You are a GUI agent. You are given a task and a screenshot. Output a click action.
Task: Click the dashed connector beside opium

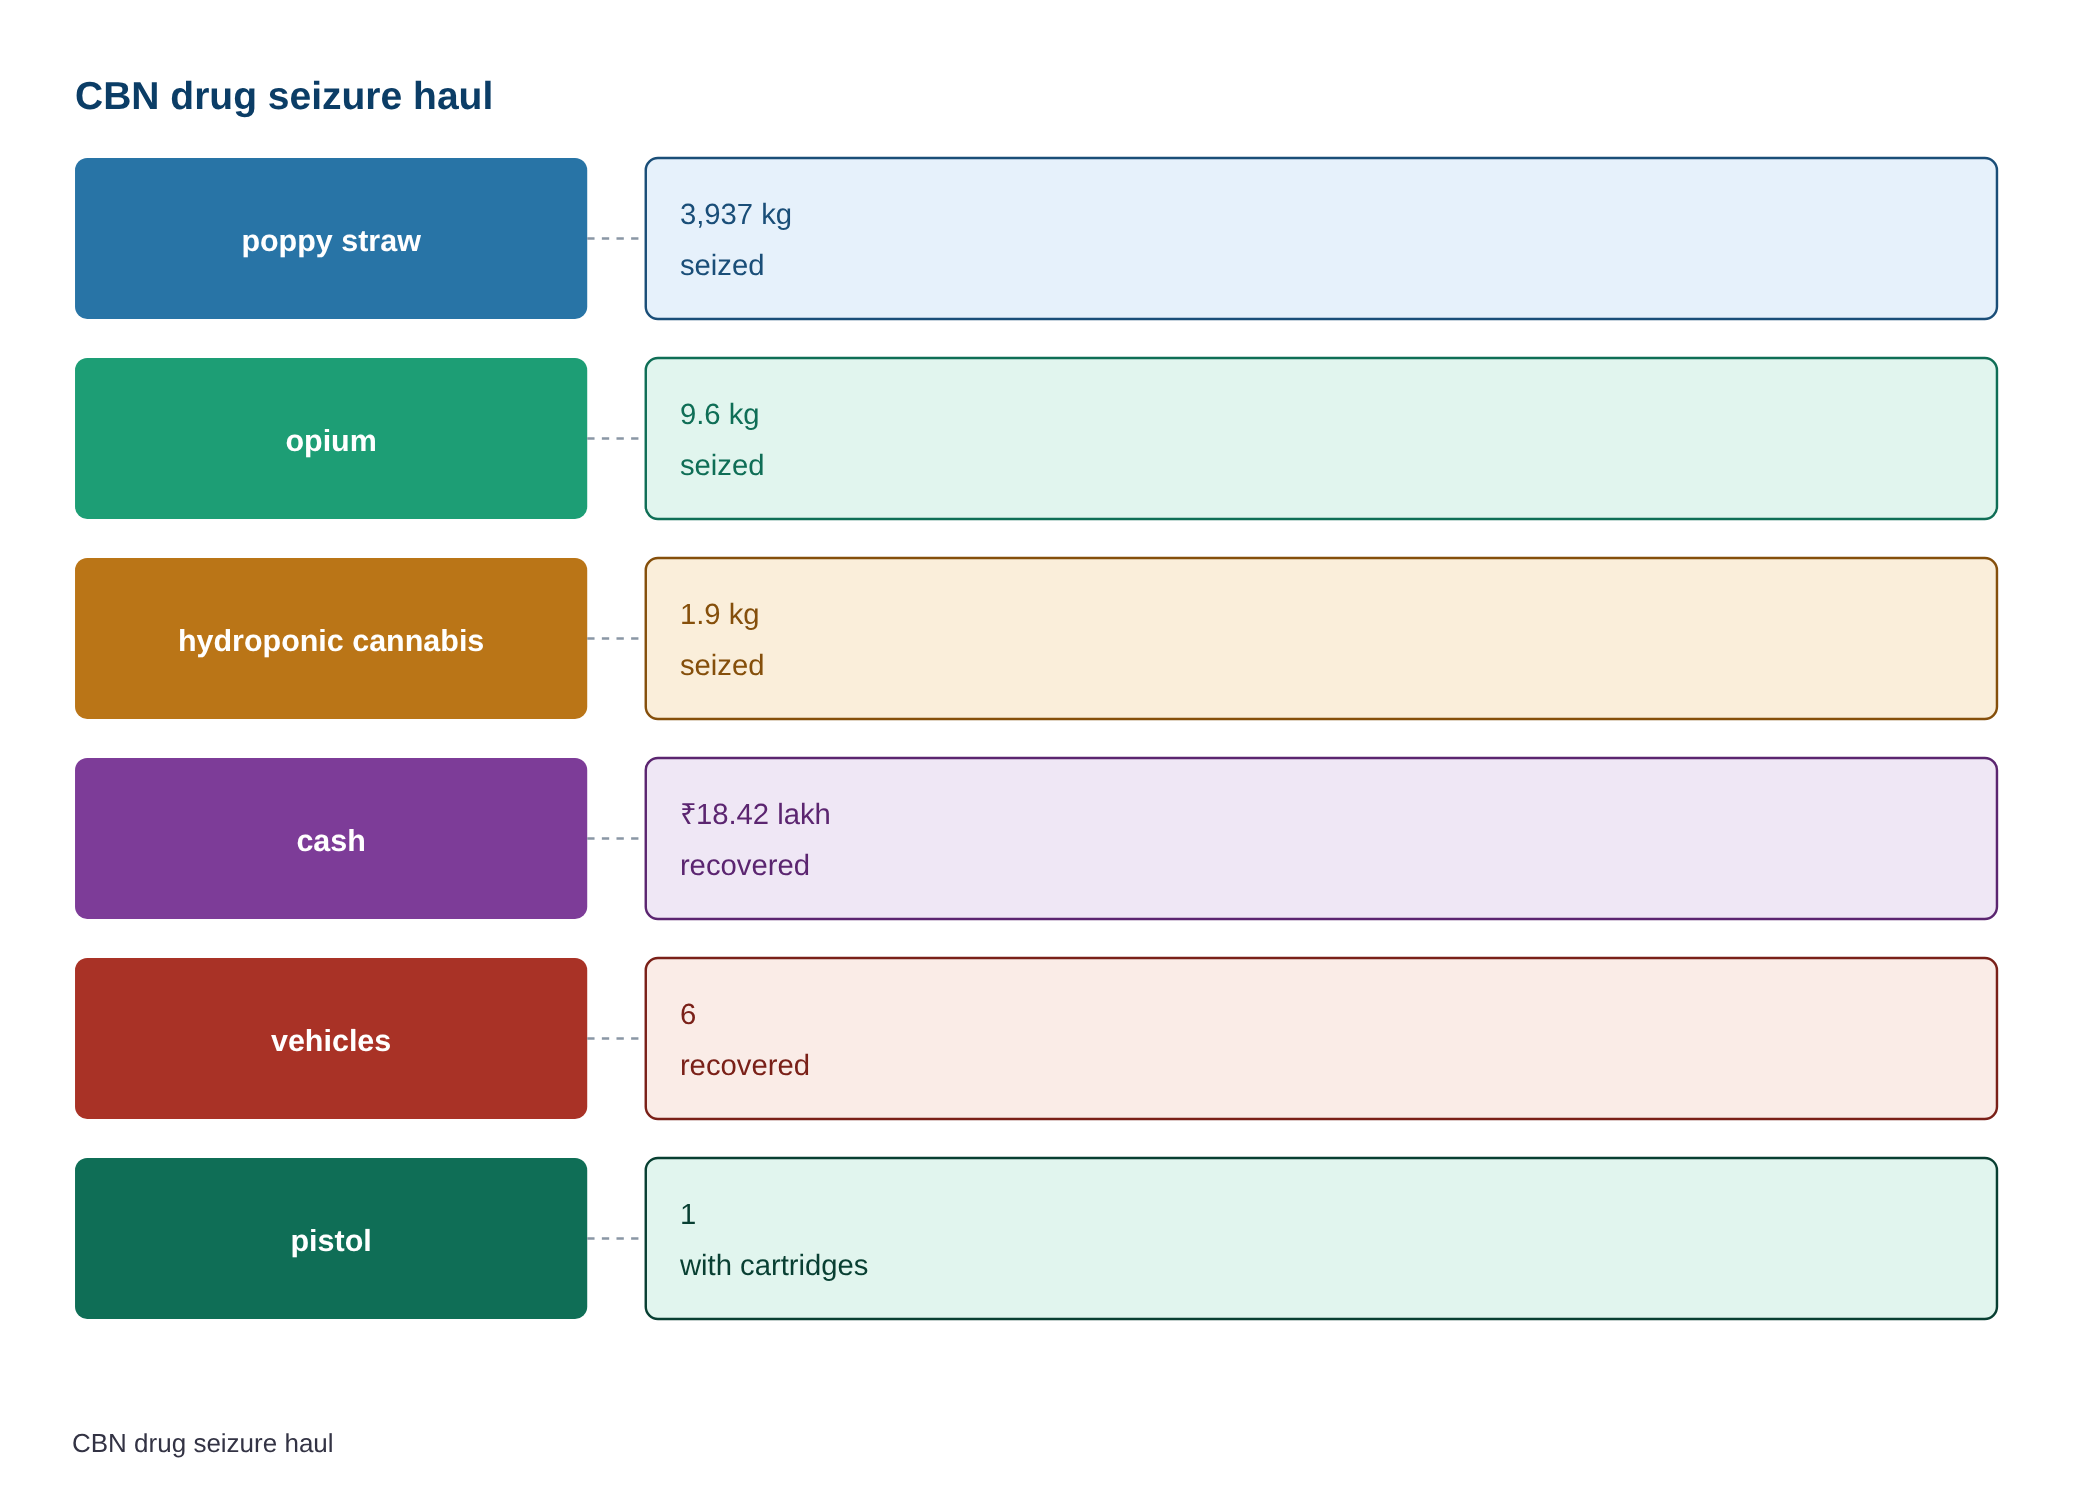pos(616,438)
